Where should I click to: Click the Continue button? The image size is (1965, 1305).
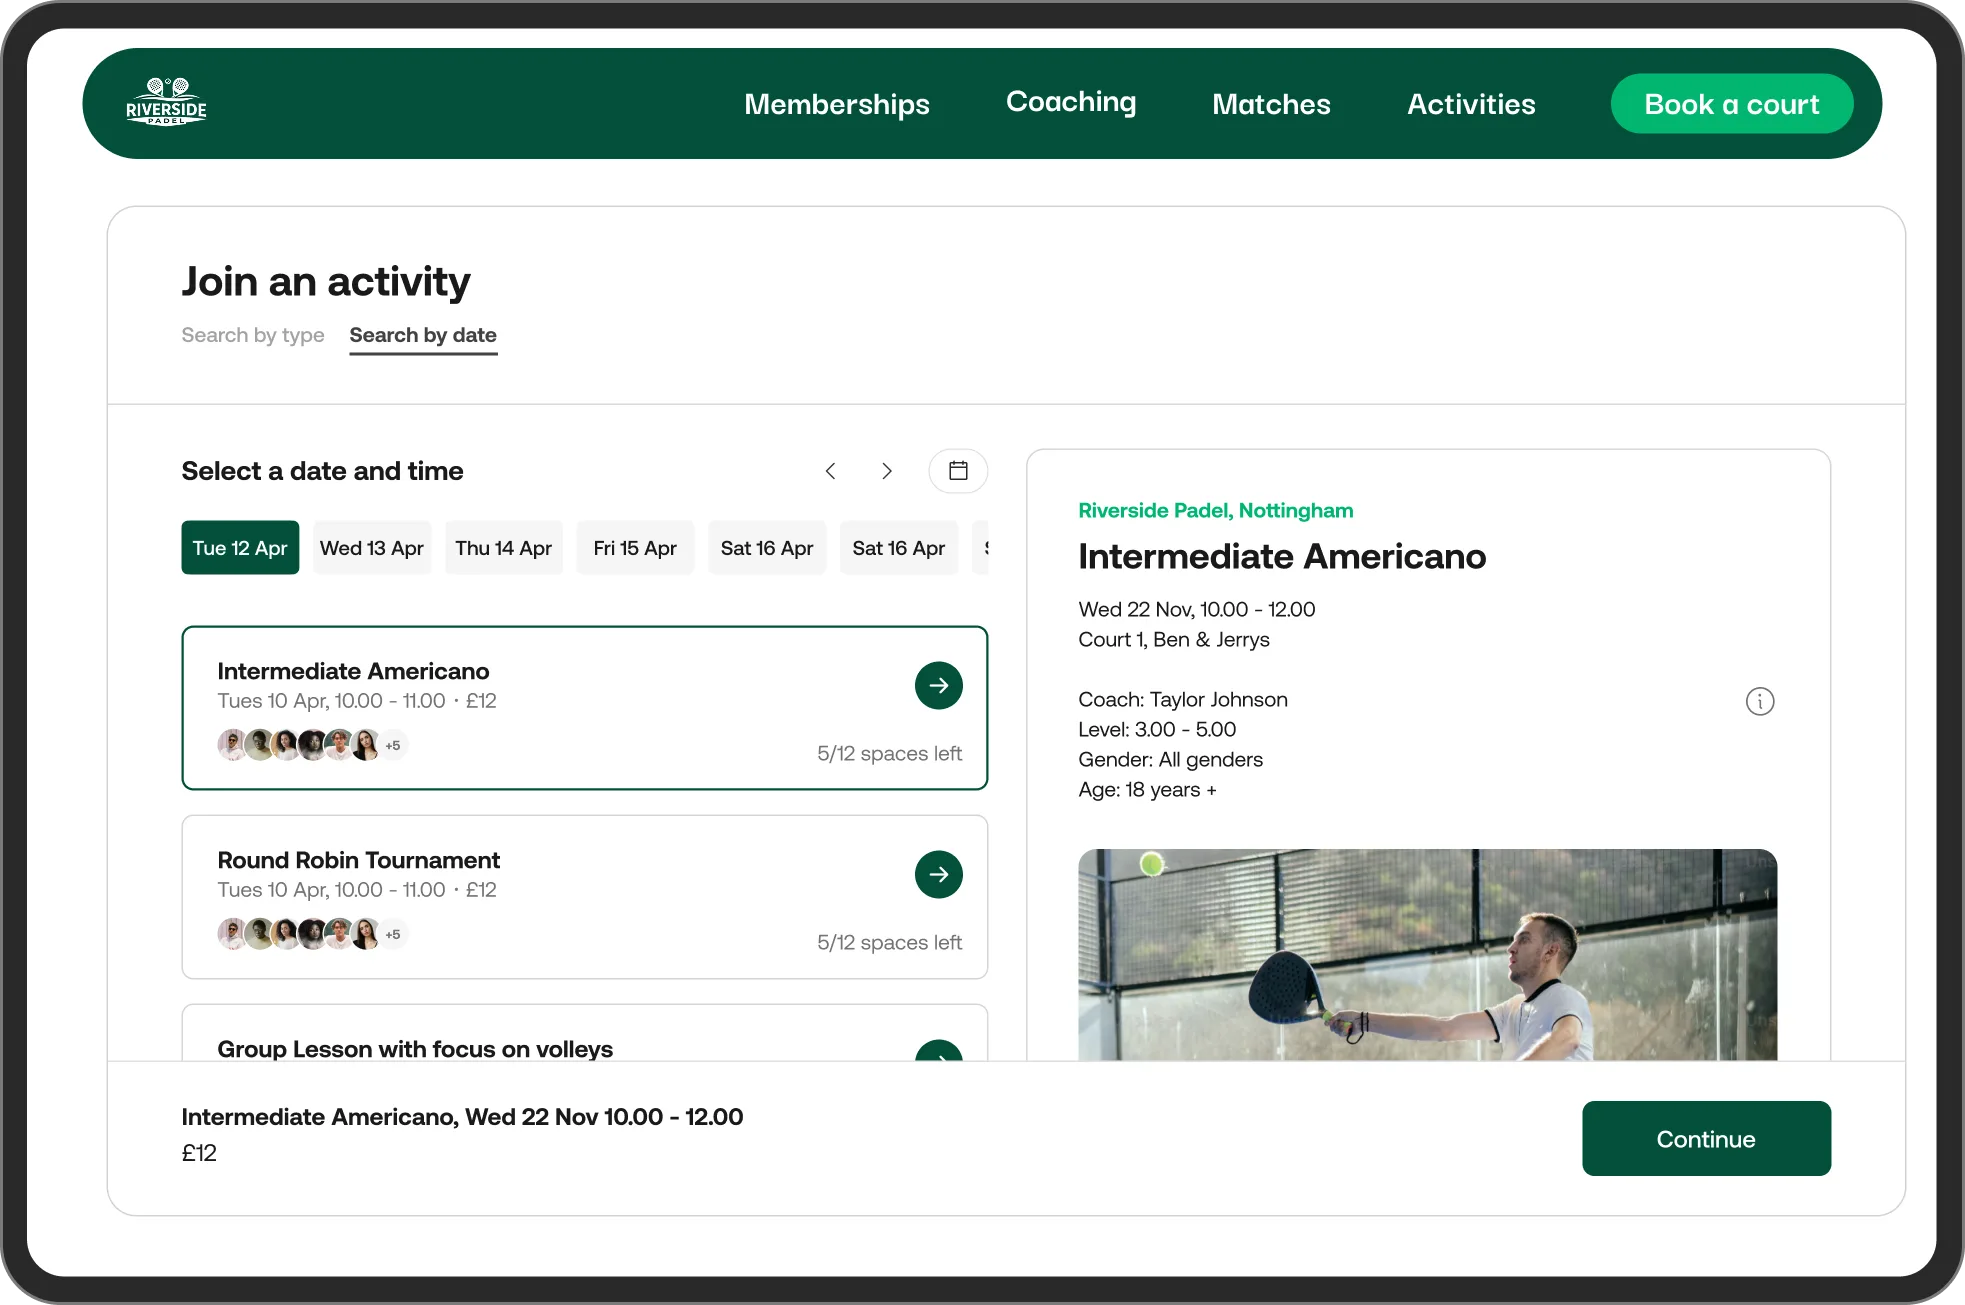point(1706,1139)
